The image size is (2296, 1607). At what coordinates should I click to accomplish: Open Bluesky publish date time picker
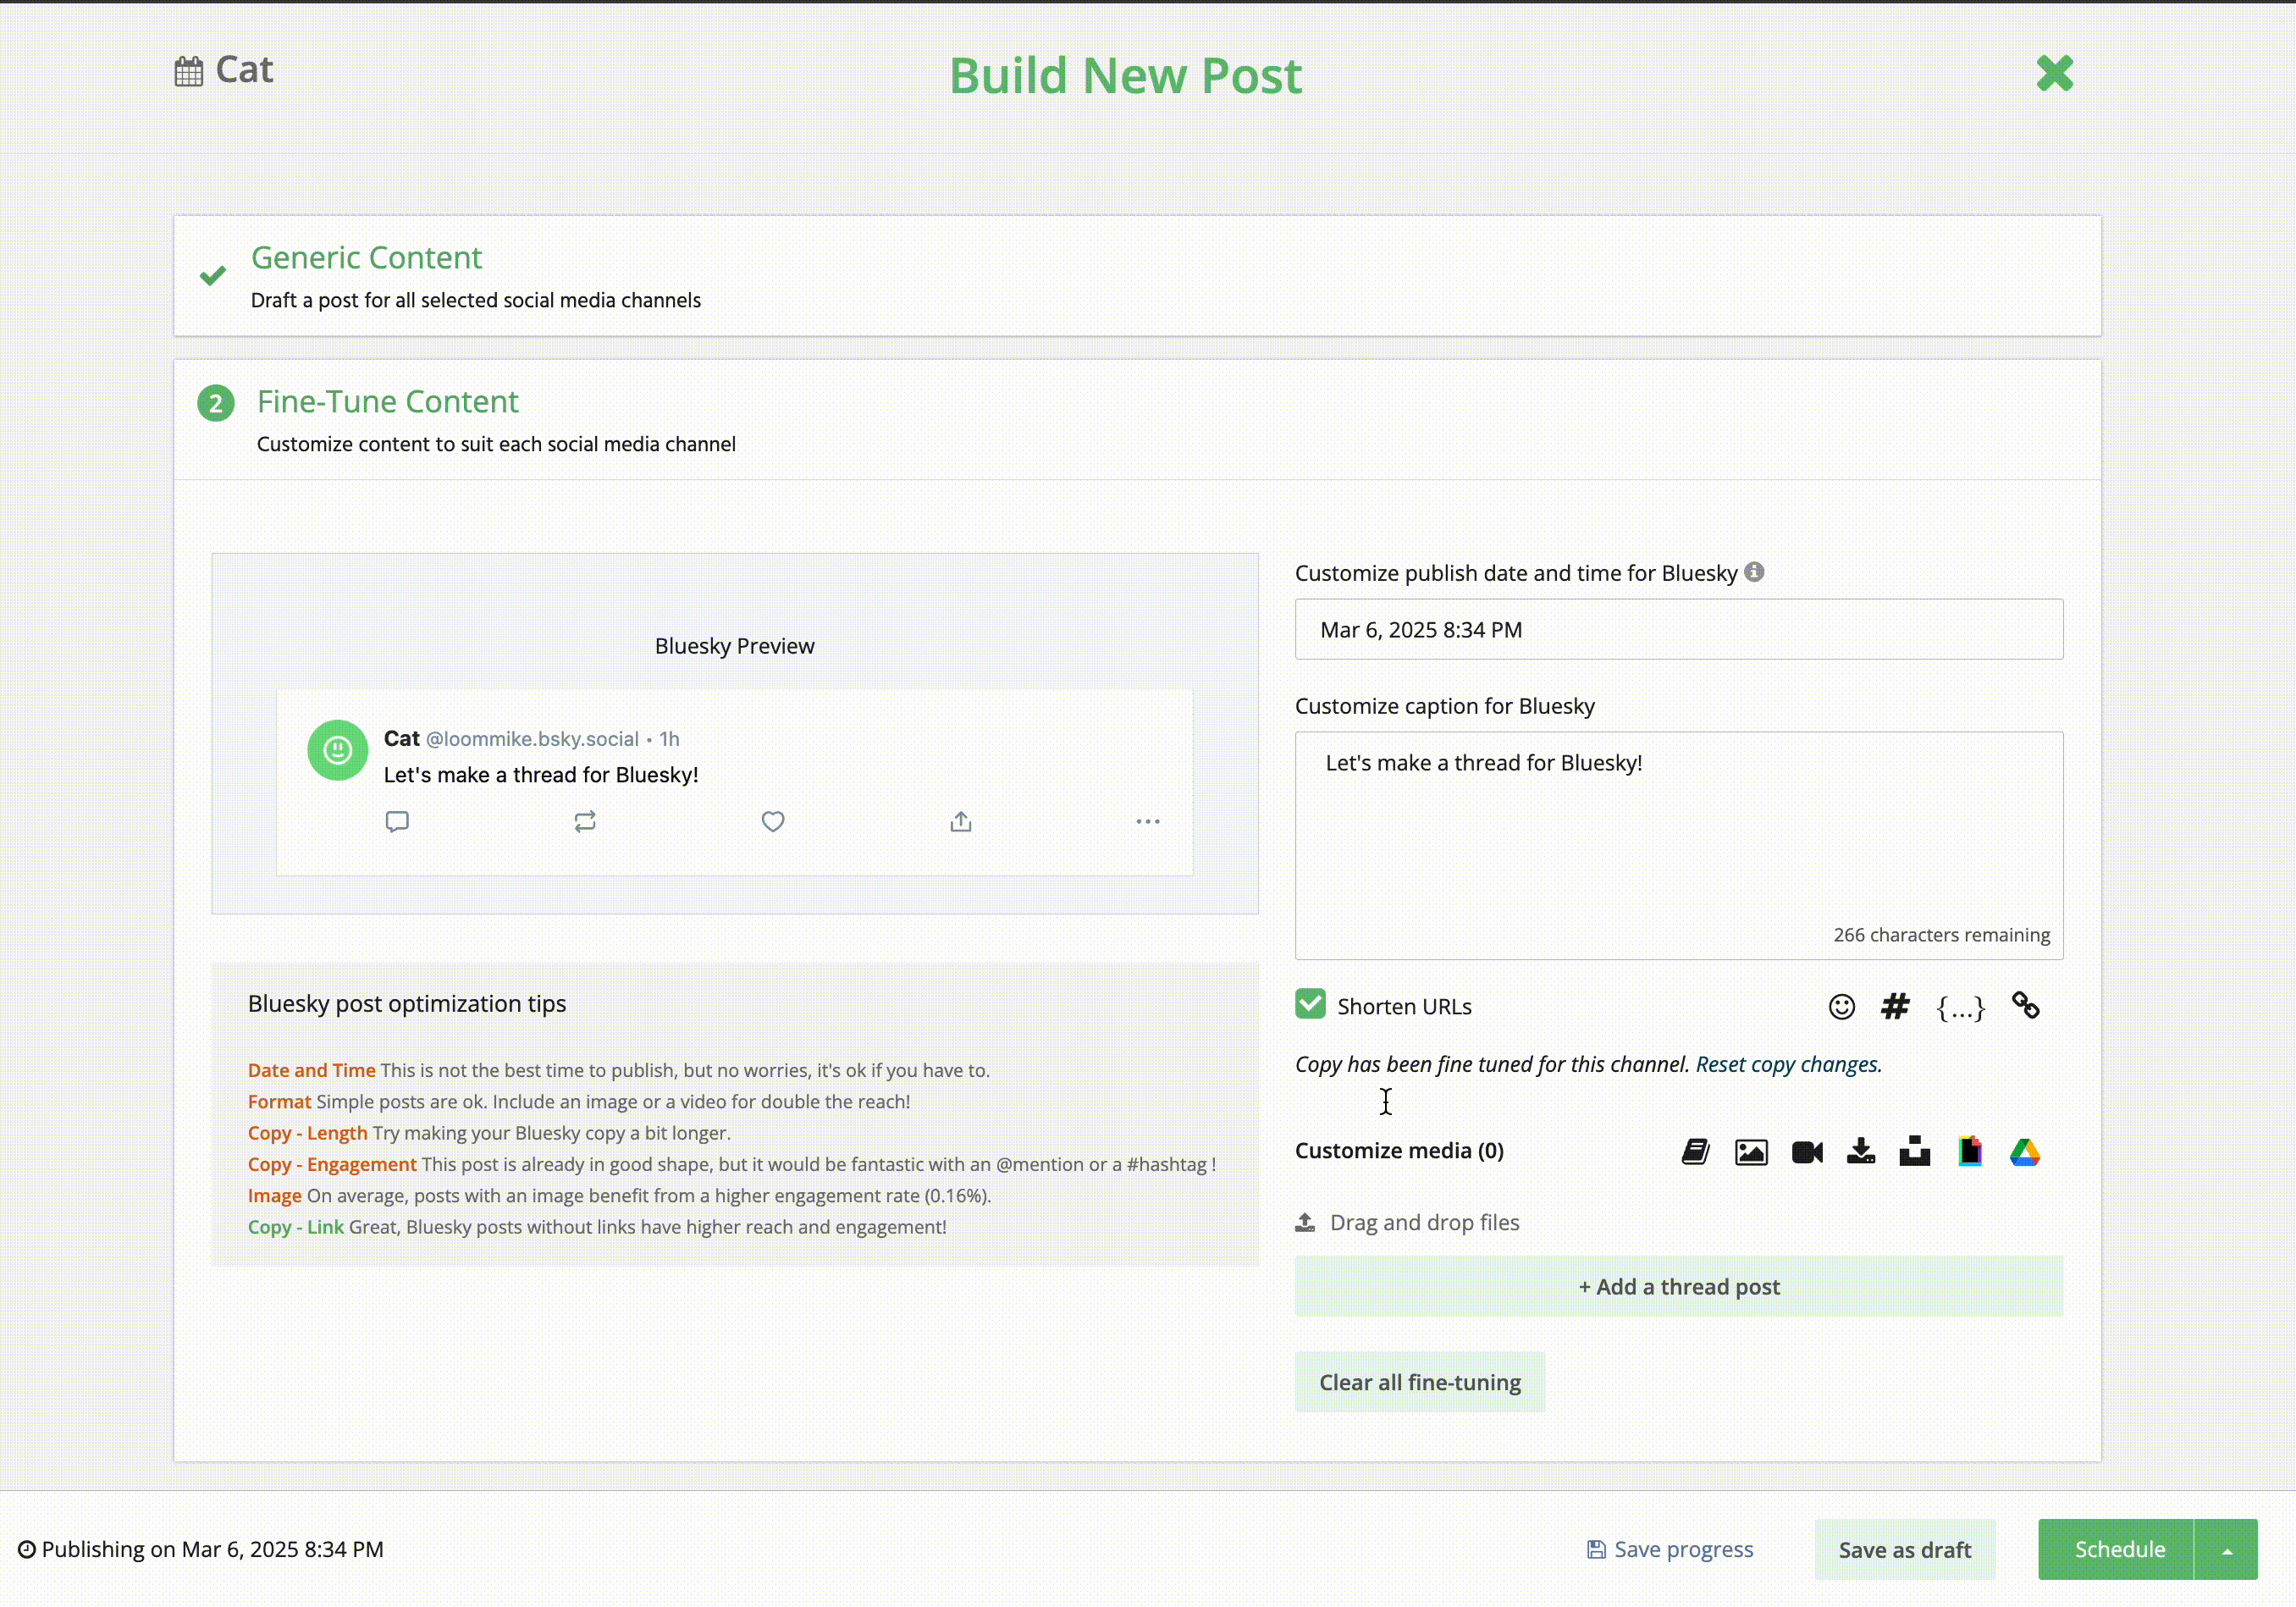coord(1678,629)
